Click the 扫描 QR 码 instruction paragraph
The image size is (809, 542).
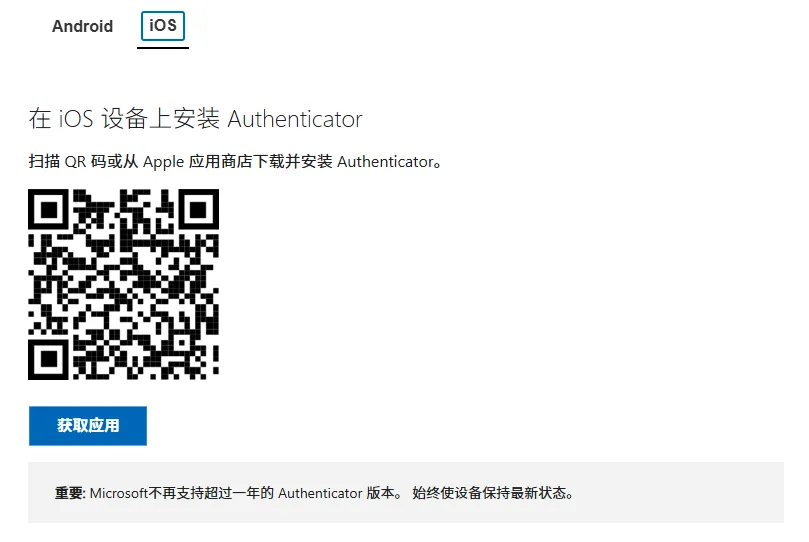235,161
